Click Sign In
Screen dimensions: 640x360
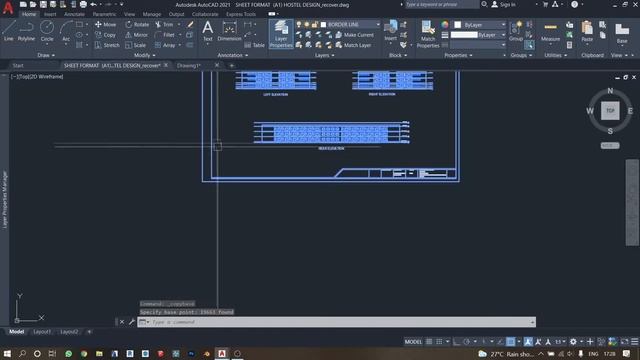(504, 4)
